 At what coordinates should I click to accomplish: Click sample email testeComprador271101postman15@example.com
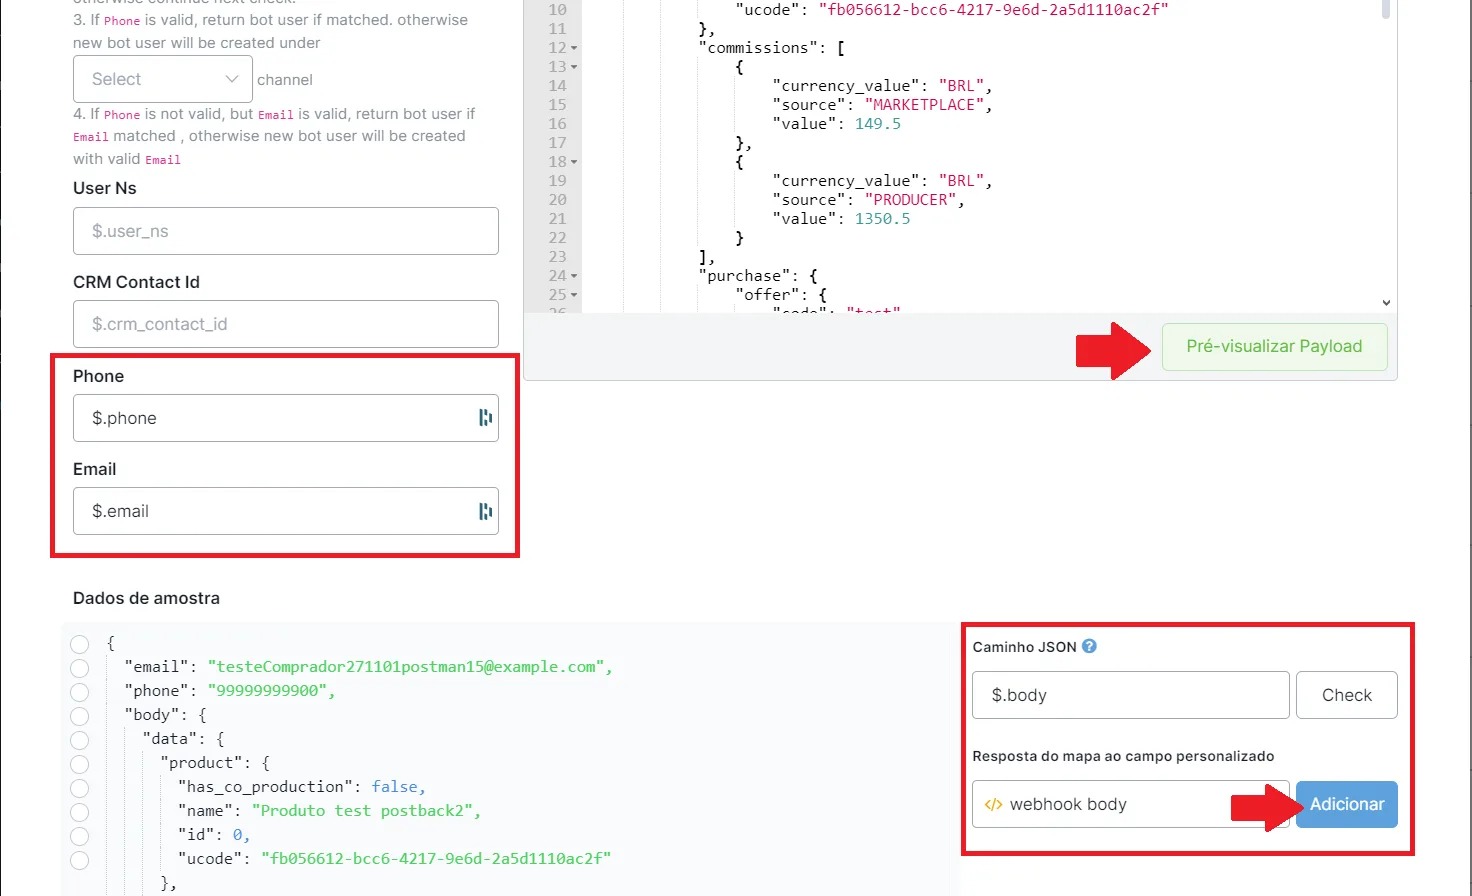click(x=406, y=667)
